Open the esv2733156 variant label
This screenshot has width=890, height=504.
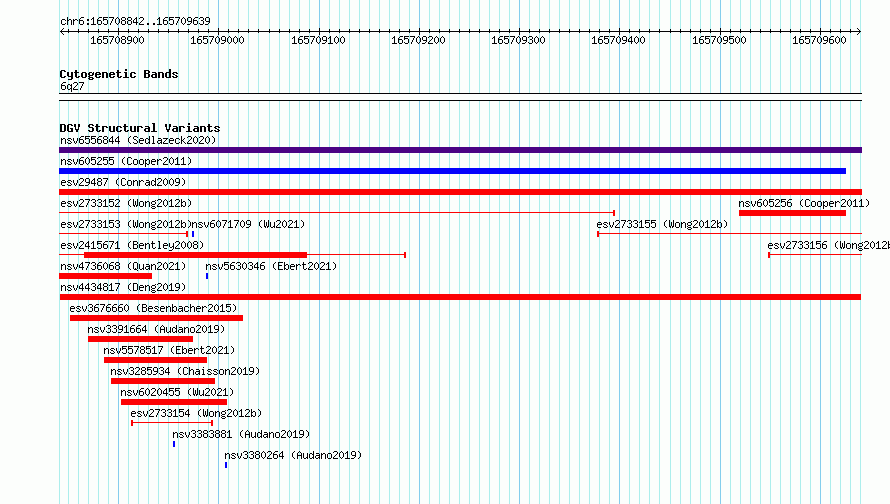[829, 245]
